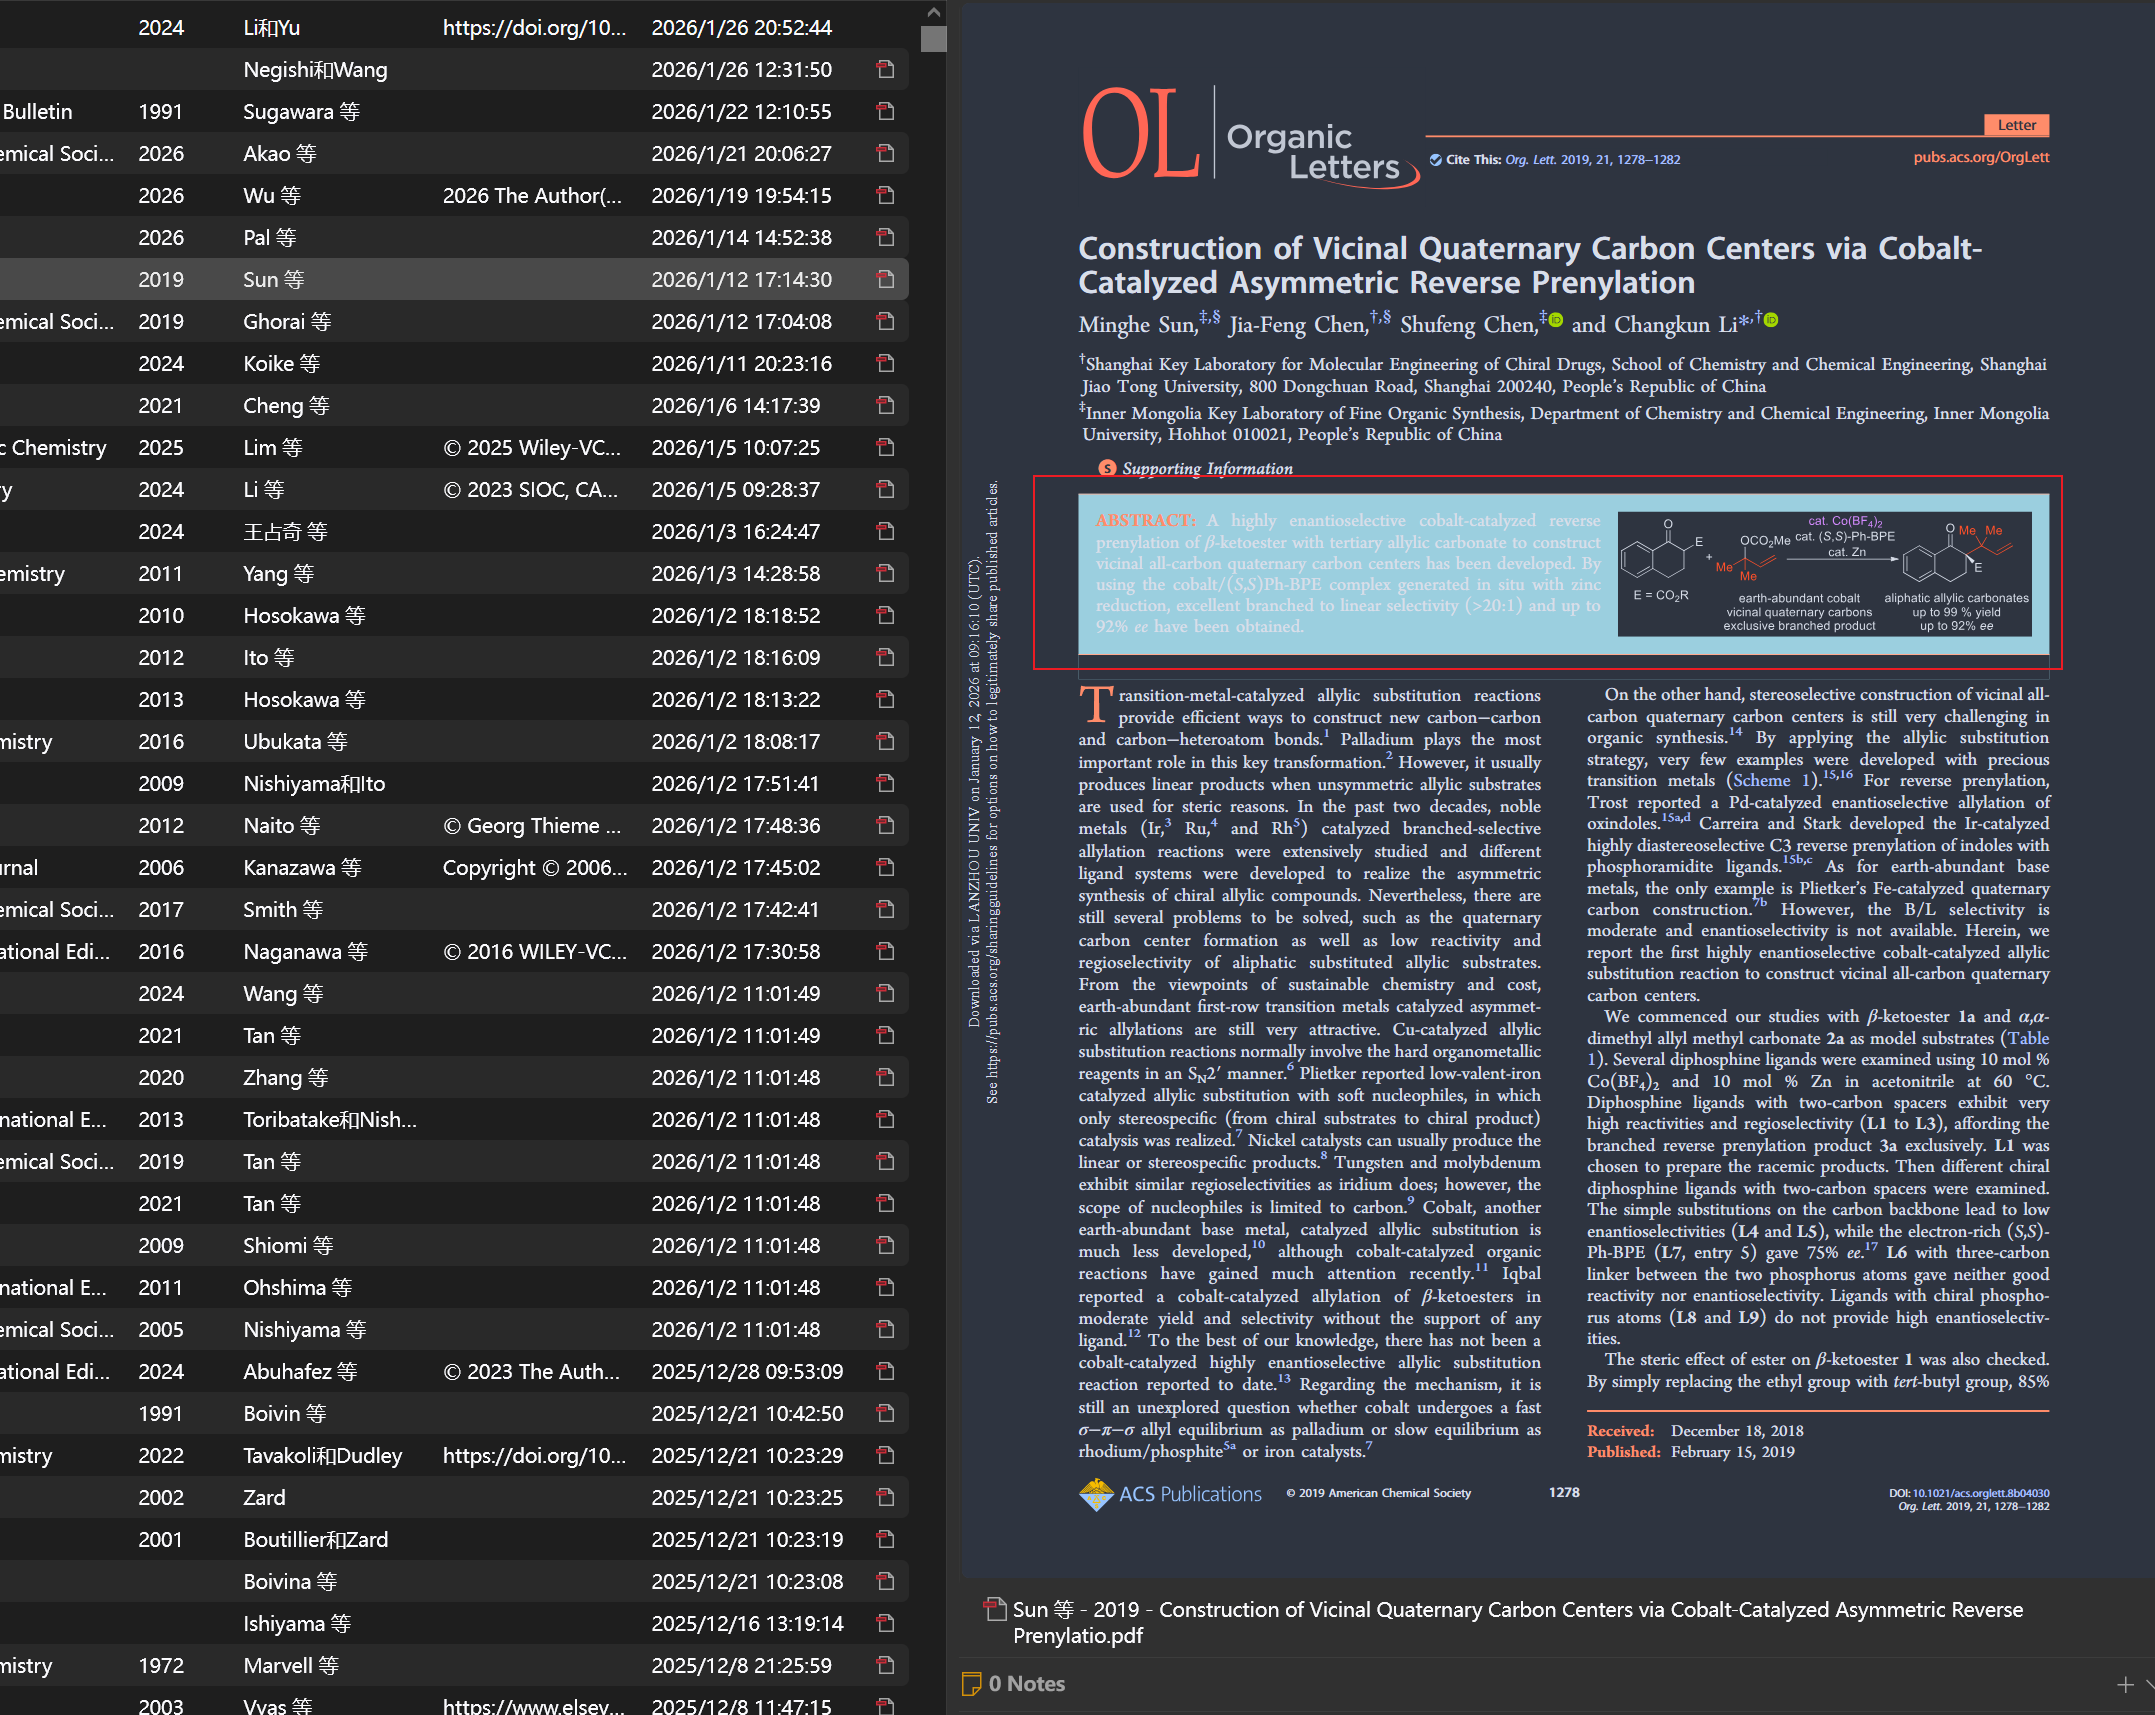Click the items list scrollbar thumb

(x=933, y=39)
